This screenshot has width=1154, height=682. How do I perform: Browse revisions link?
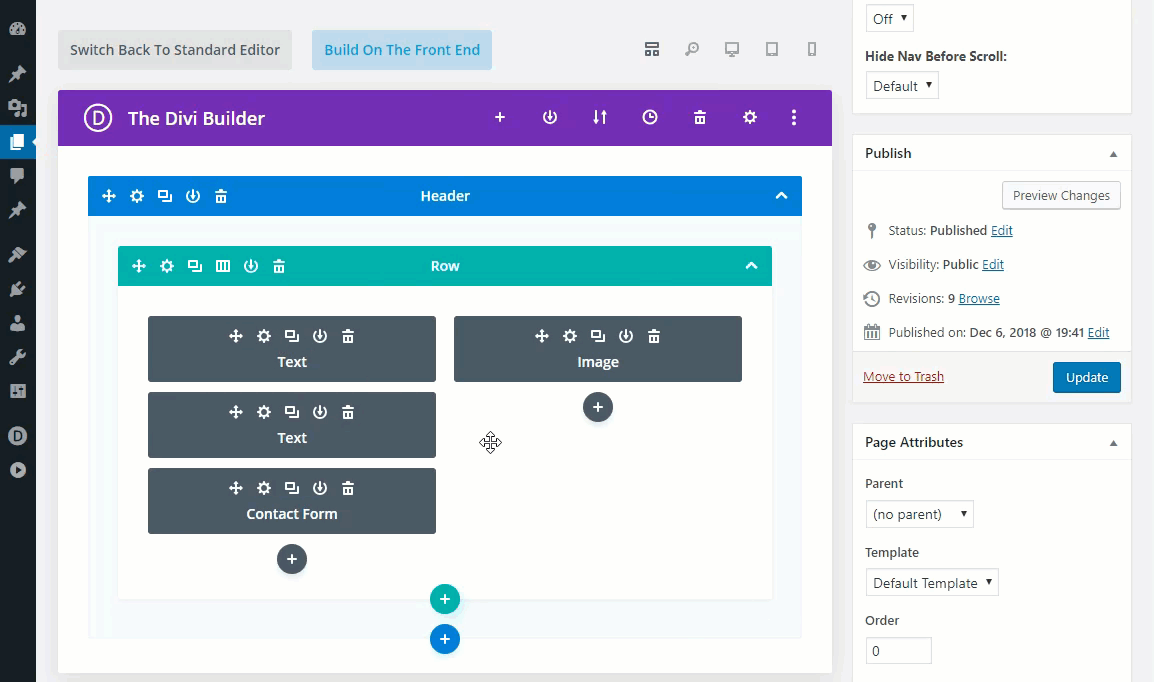point(979,298)
